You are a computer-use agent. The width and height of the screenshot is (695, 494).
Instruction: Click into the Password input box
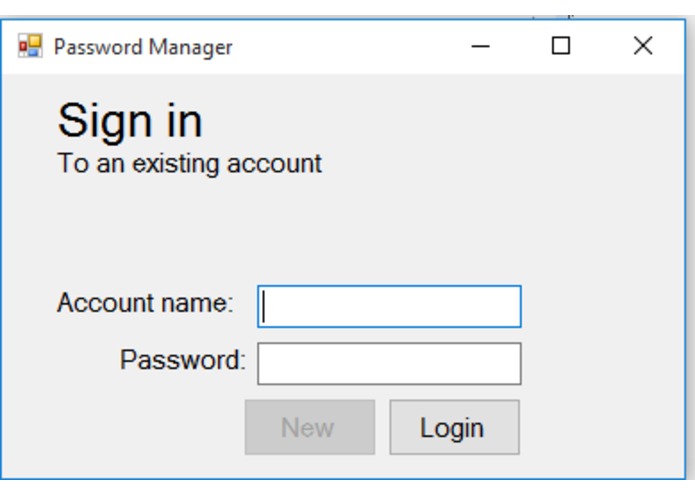click(389, 364)
